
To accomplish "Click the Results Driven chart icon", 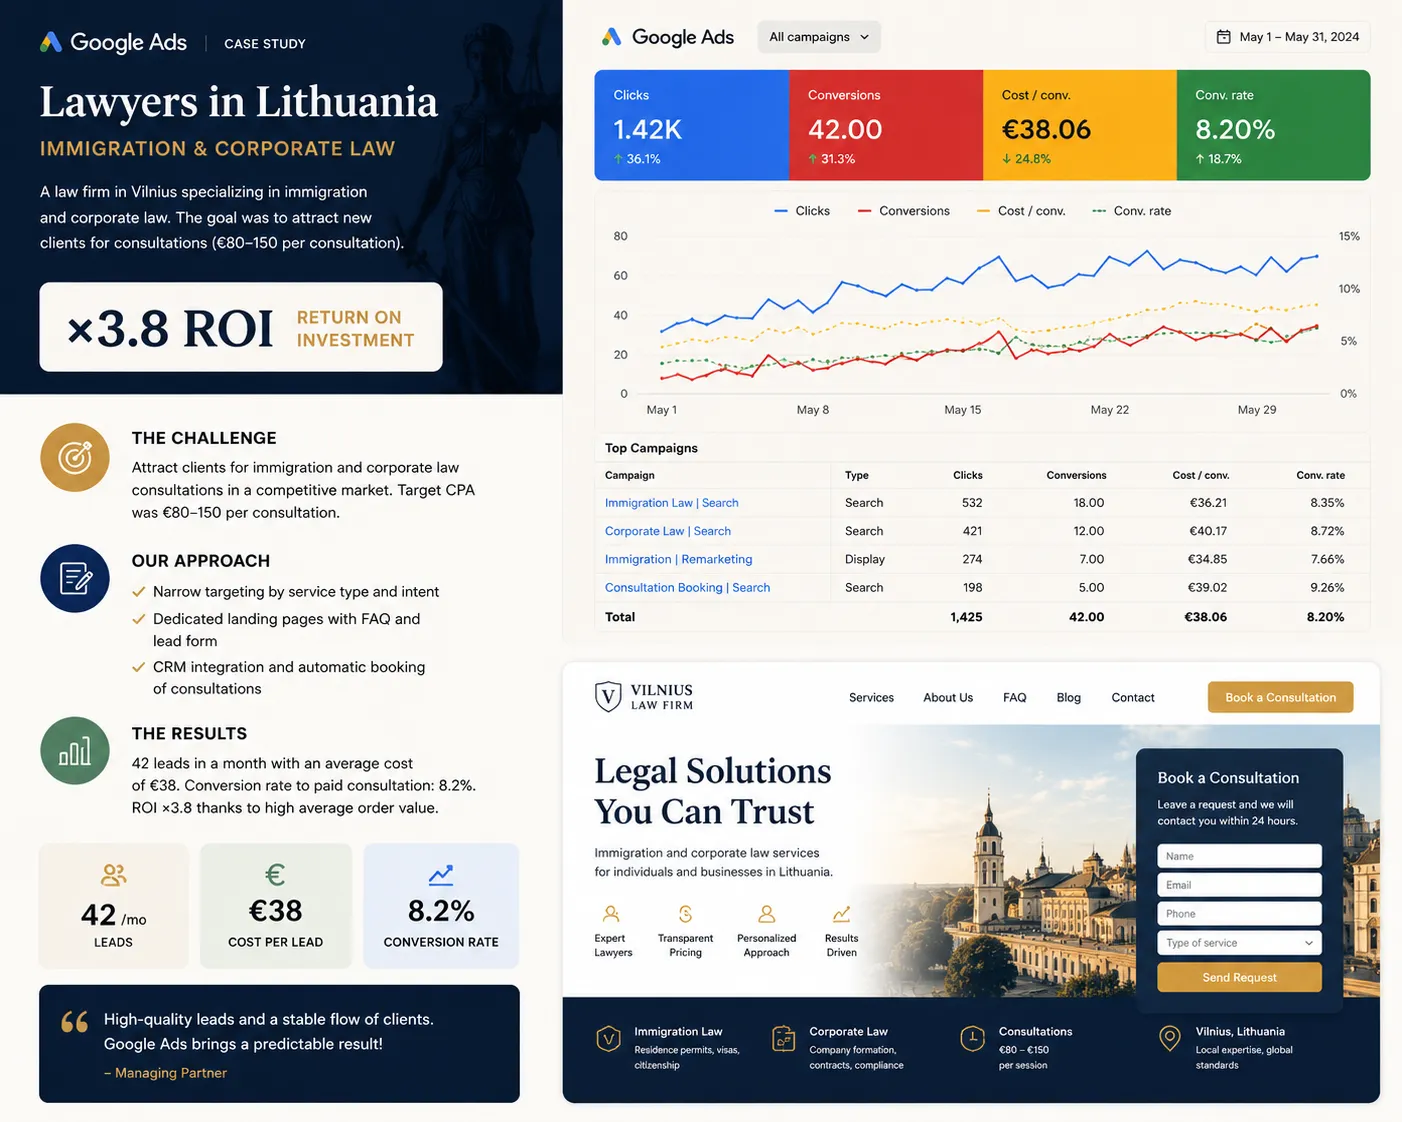I will [841, 914].
